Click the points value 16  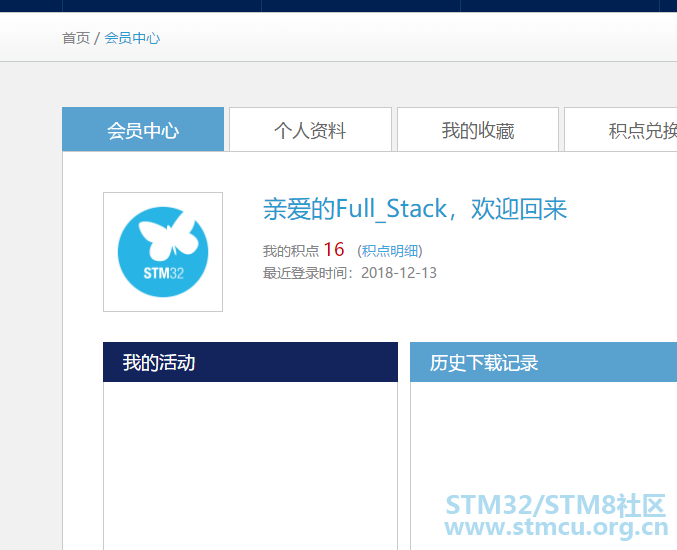334,250
